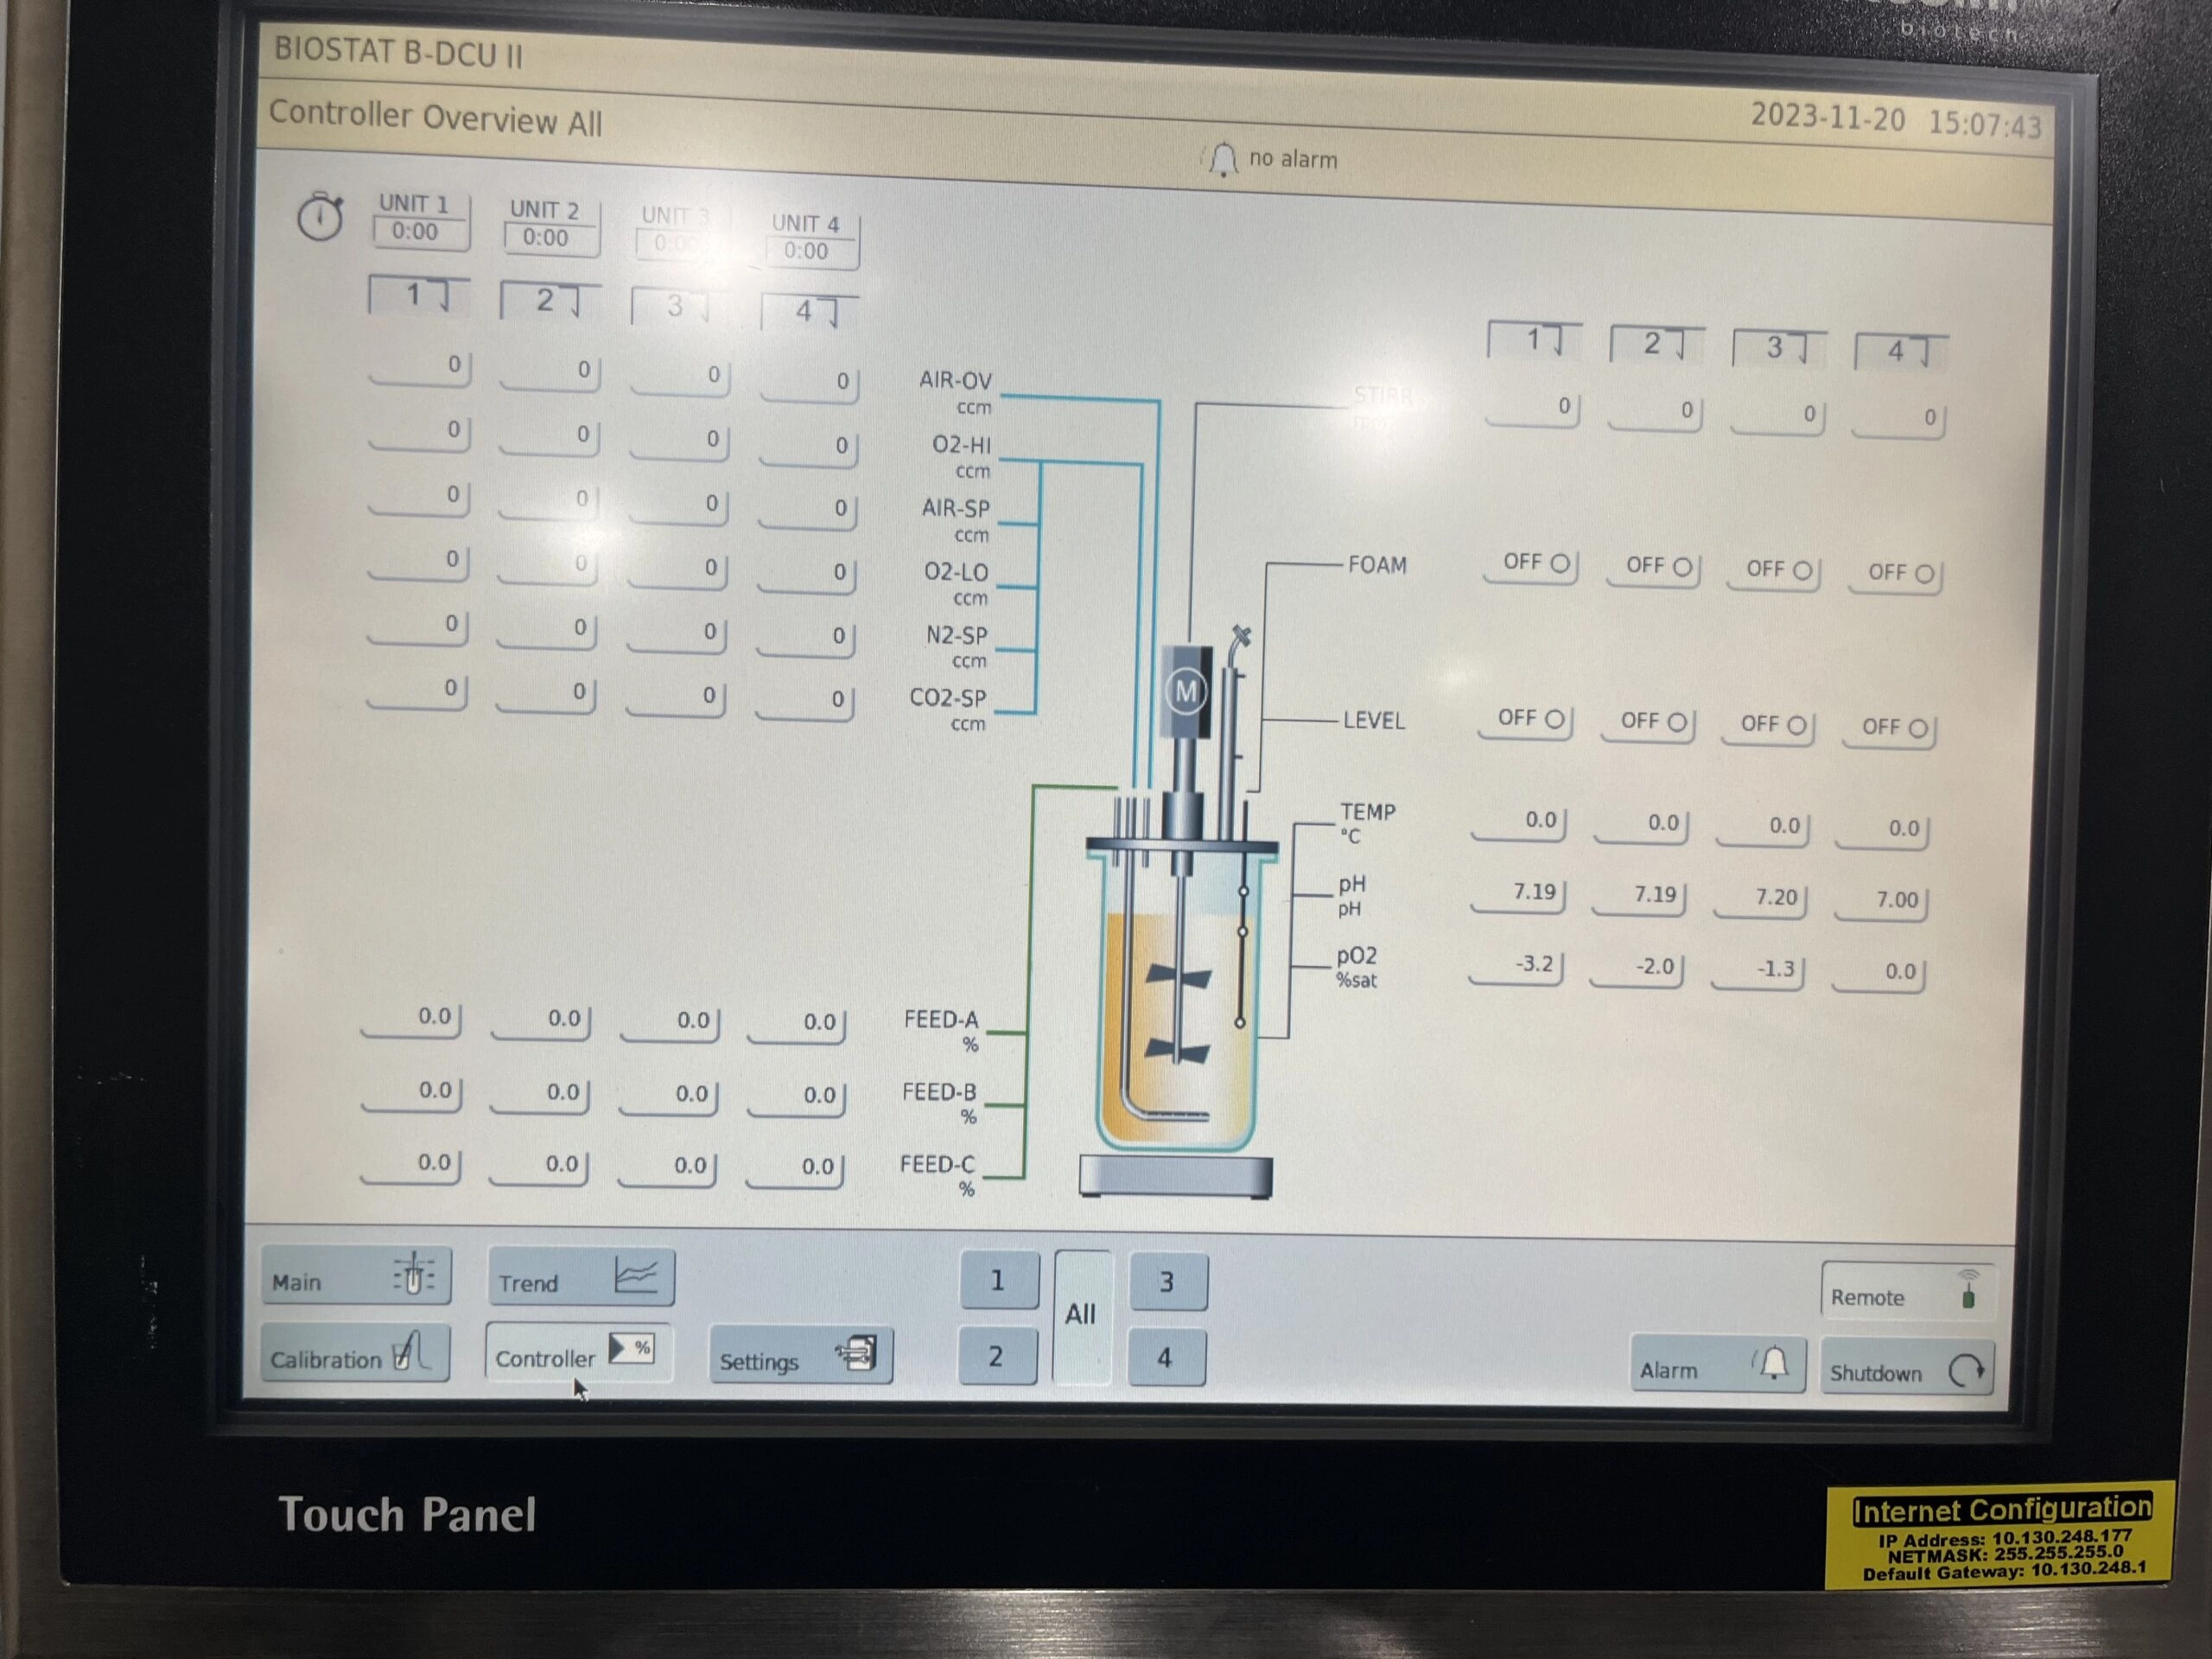This screenshot has width=2212, height=1659.
Task: Toggle FOAM control for unit 1
Action: [x=1533, y=564]
